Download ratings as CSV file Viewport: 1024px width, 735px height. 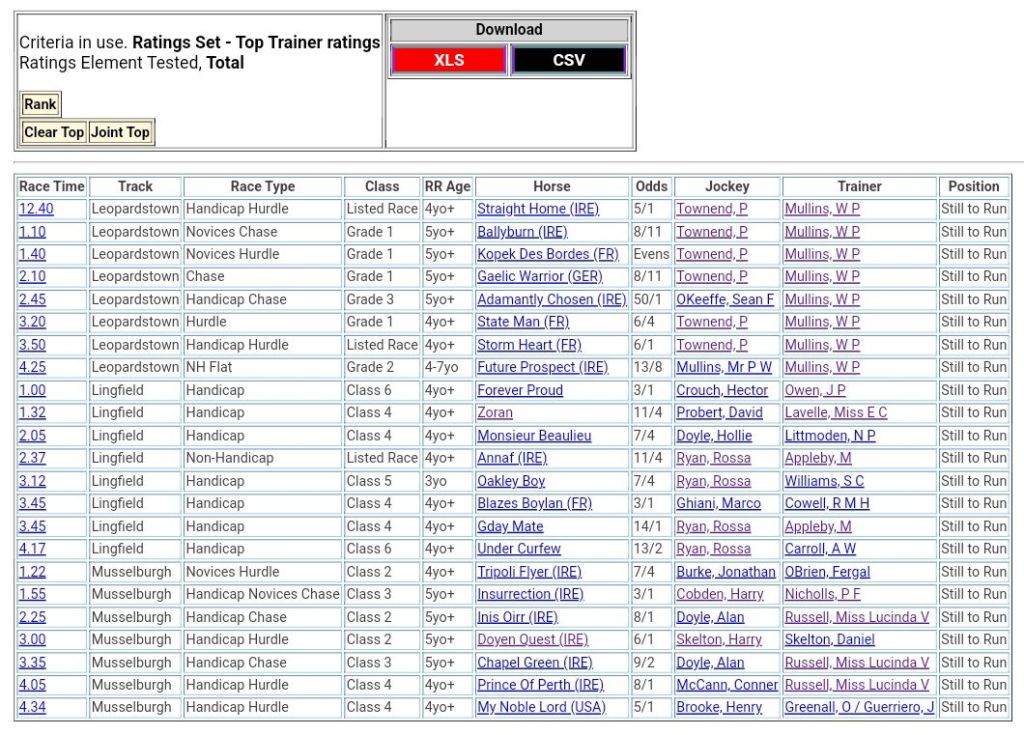pyautogui.click(x=568, y=60)
